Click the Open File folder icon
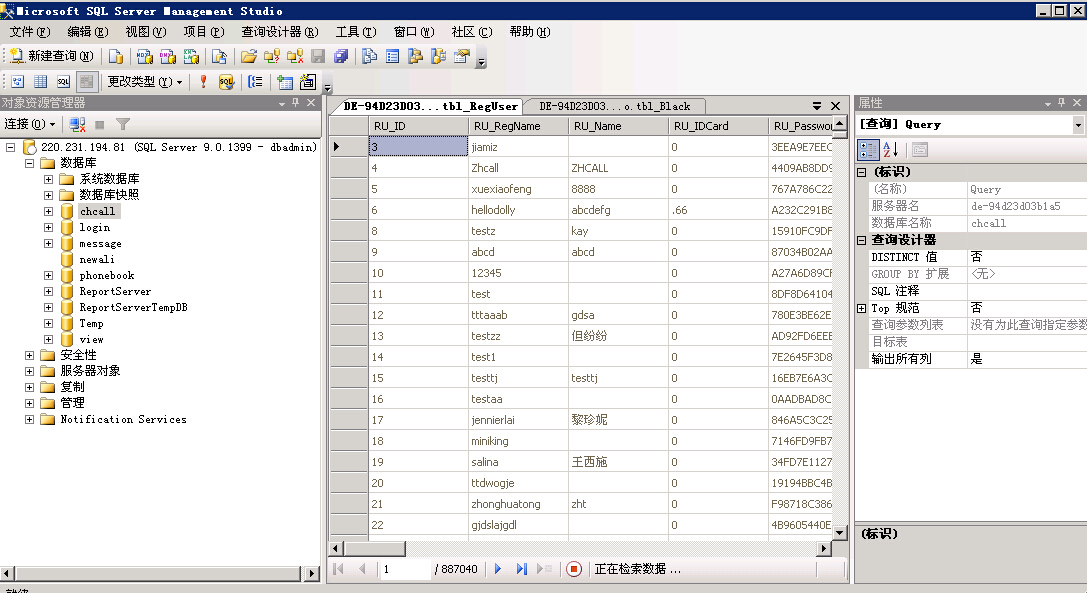1087x593 pixels. (x=249, y=56)
